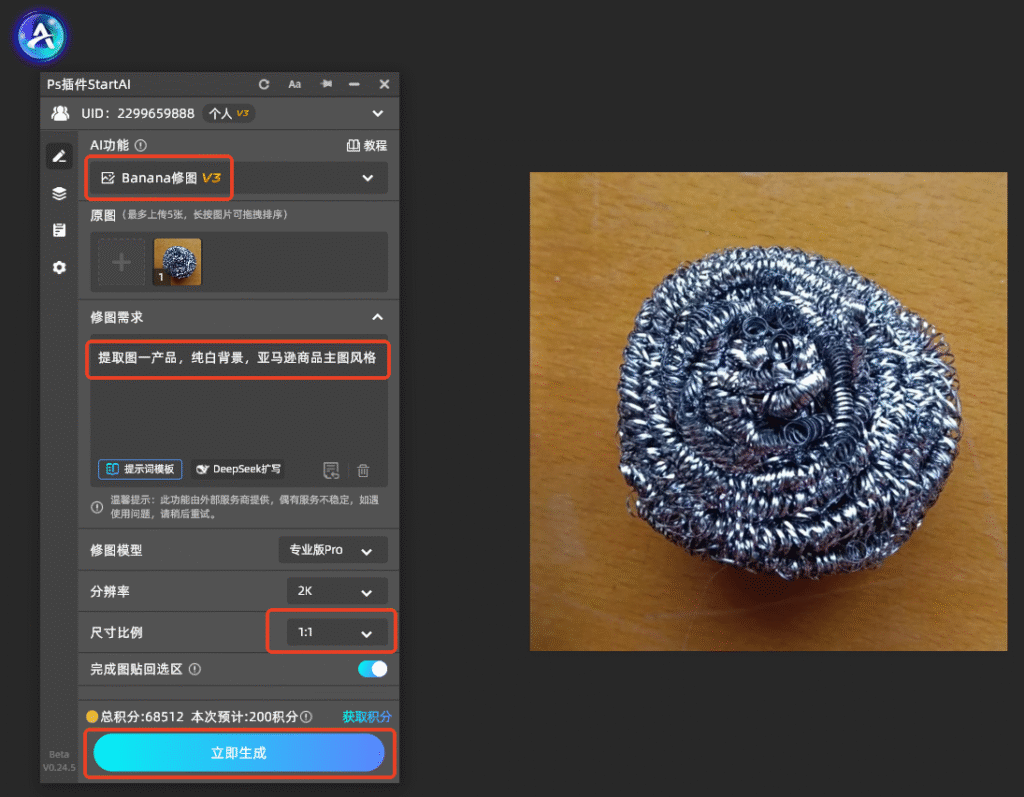The height and width of the screenshot is (797, 1024).
Task: Open the 教程 tutorial link
Action: pyautogui.click(x=366, y=146)
